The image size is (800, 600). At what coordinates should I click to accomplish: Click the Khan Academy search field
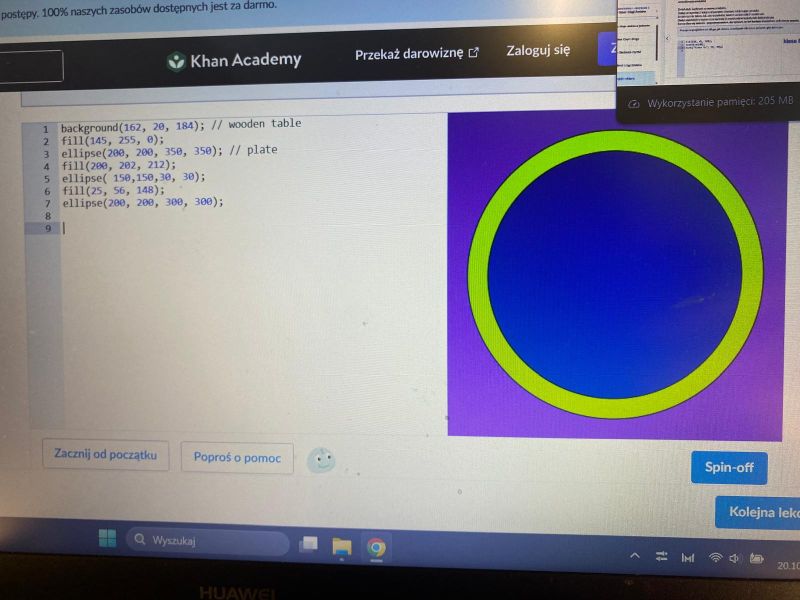[x=30, y=66]
